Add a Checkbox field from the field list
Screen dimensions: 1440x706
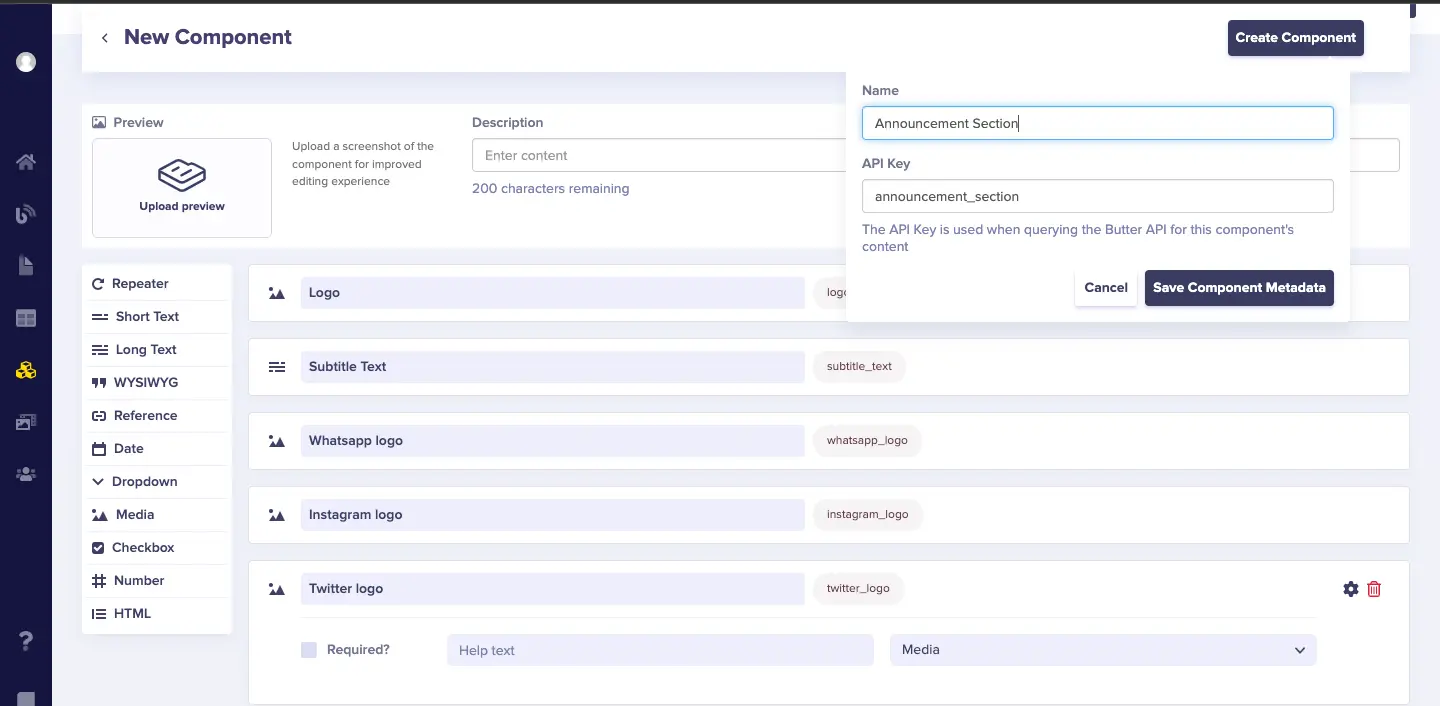(143, 547)
